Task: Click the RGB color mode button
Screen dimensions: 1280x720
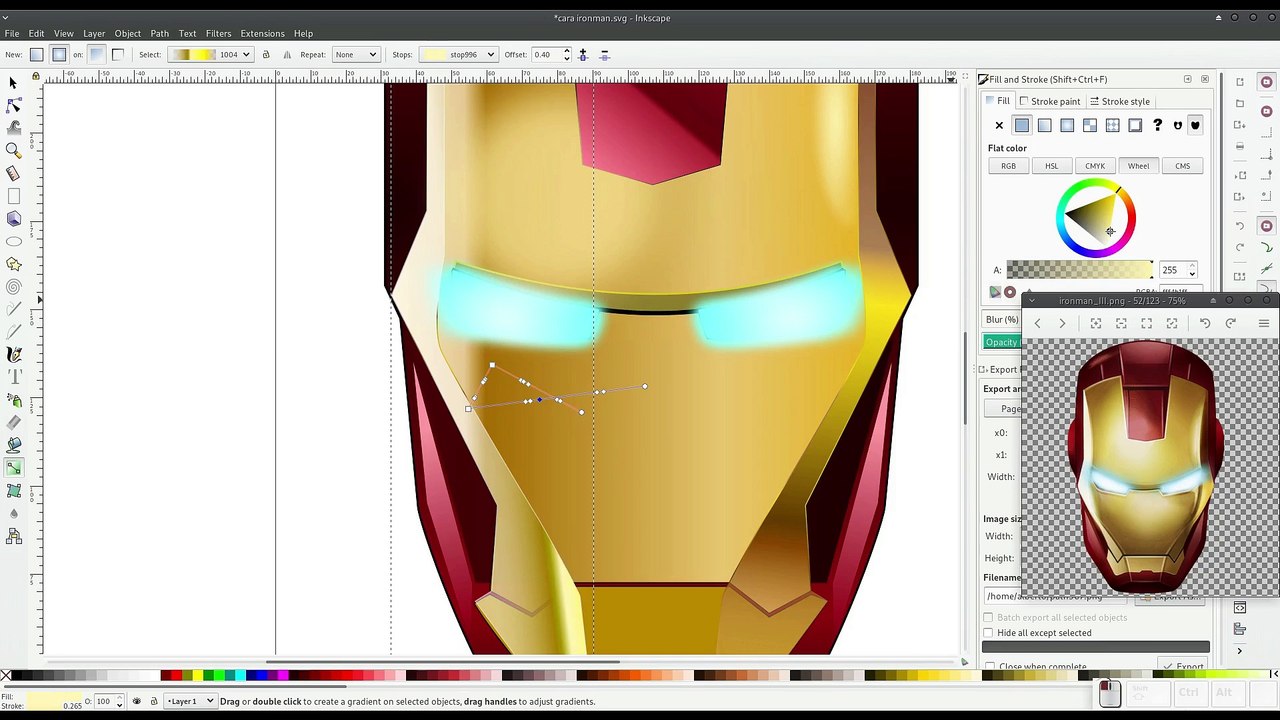Action: 1008,166
